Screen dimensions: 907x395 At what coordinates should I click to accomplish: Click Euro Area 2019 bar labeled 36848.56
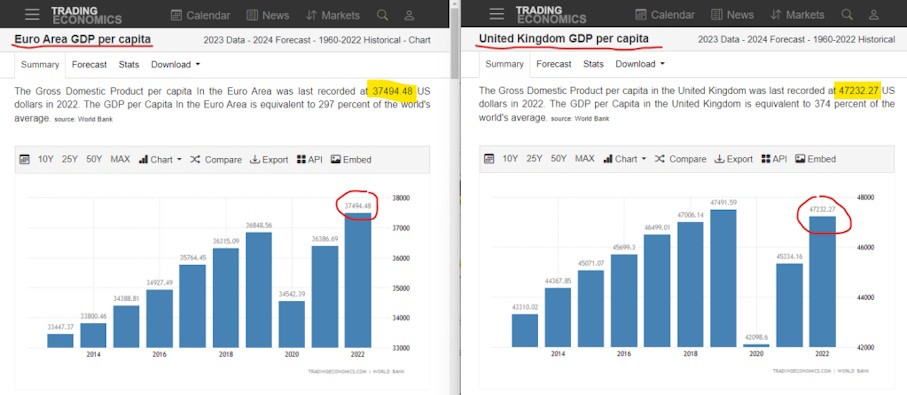259,290
